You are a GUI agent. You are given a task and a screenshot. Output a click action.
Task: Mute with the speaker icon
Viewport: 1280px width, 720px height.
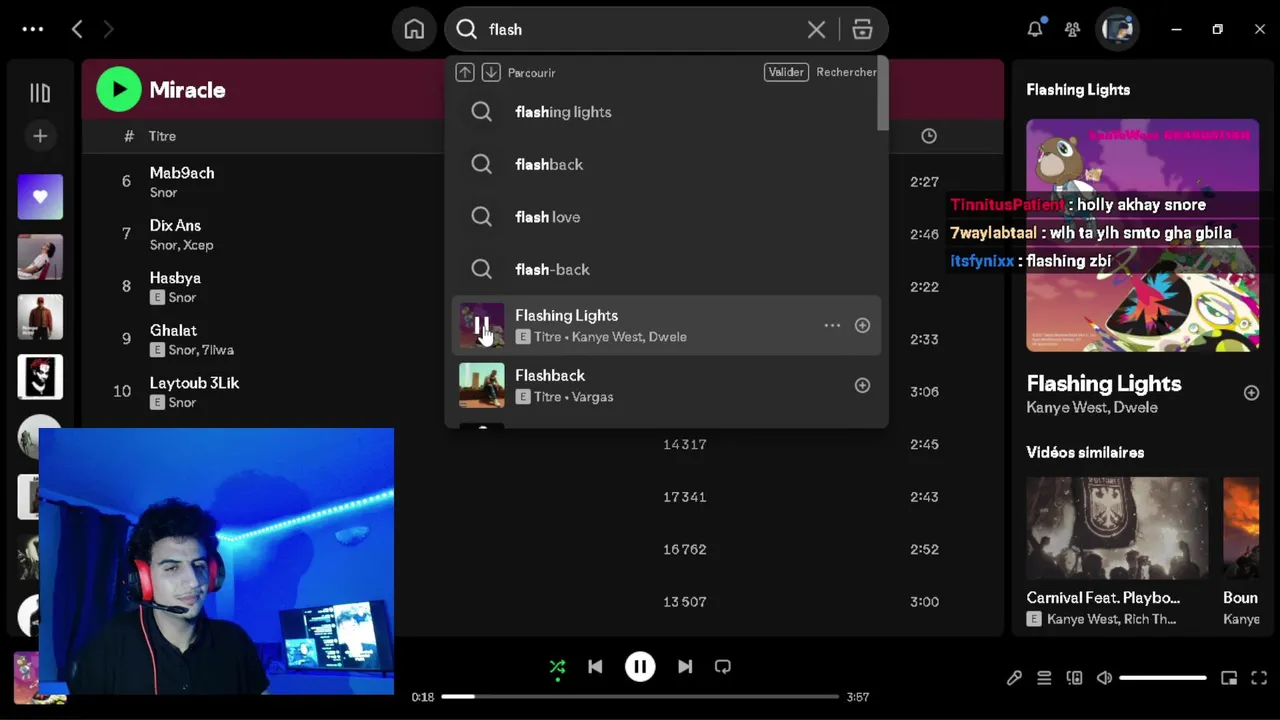tap(1104, 678)
